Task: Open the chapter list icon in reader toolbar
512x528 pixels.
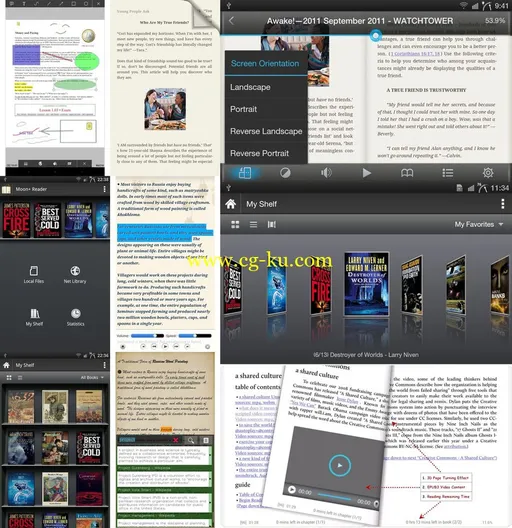Action: 447,173
